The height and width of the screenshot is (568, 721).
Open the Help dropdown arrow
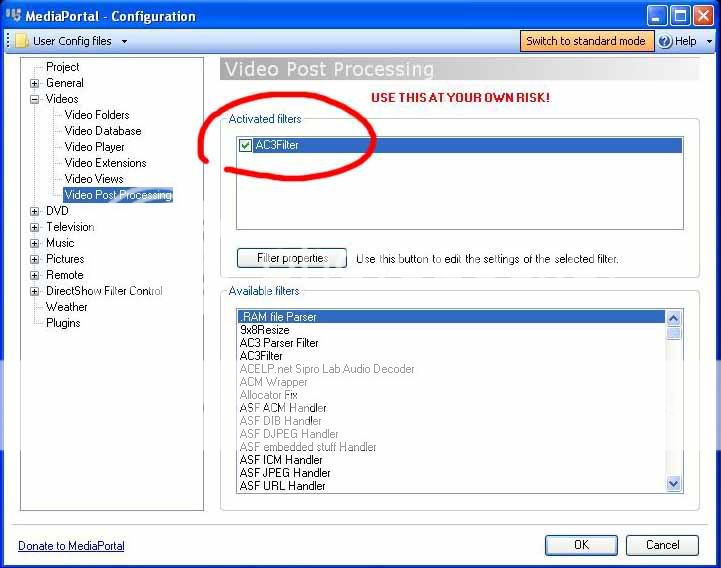[709, 42]
